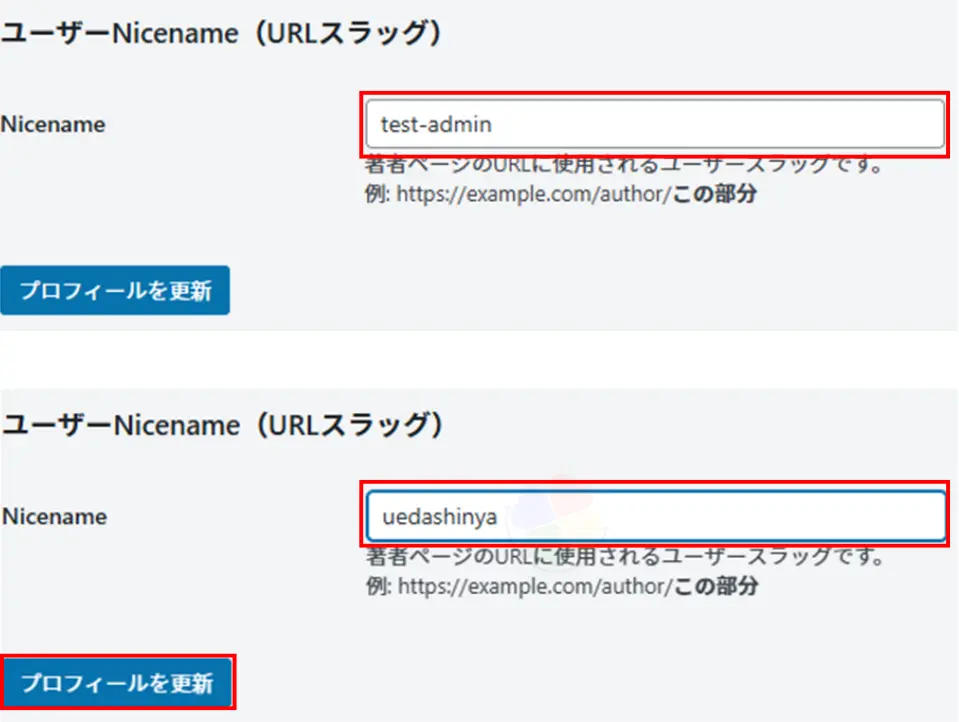Click the upper プロフィールを更新 button

click(115, 290)
